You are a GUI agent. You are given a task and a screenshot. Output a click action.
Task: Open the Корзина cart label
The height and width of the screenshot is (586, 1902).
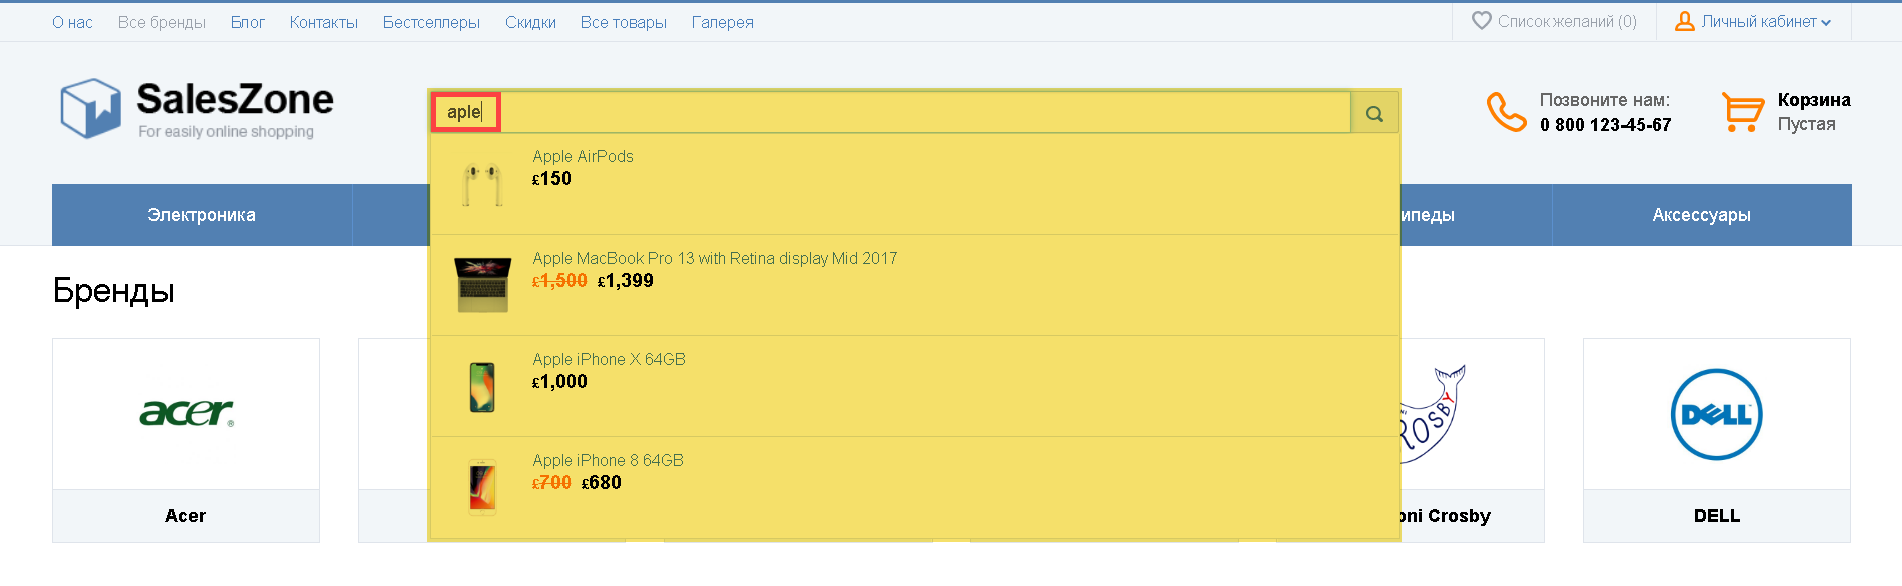(x=1814, y=100)
